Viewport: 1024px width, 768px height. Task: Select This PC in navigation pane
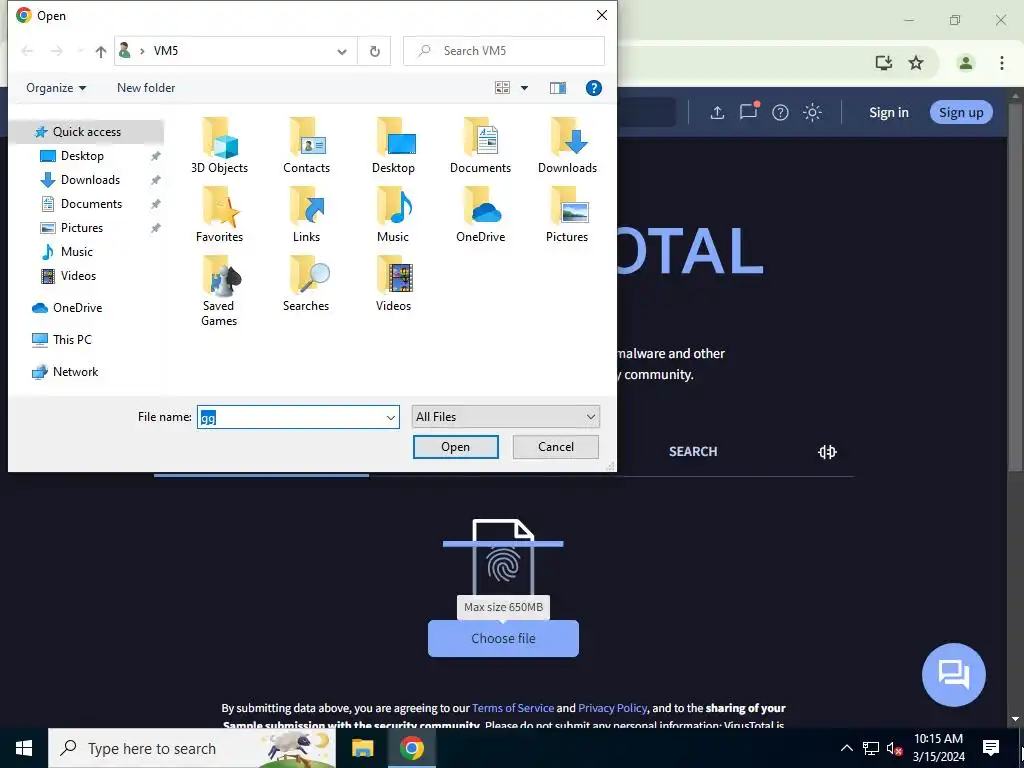(72, 340)
